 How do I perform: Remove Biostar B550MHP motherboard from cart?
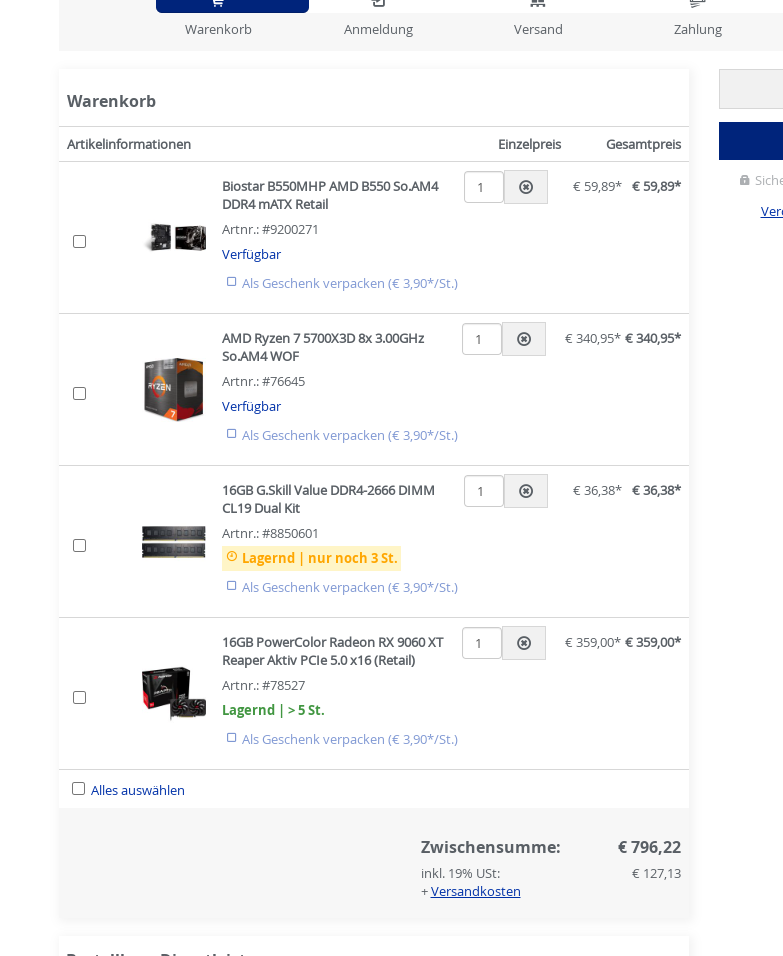tap(526, 187)
